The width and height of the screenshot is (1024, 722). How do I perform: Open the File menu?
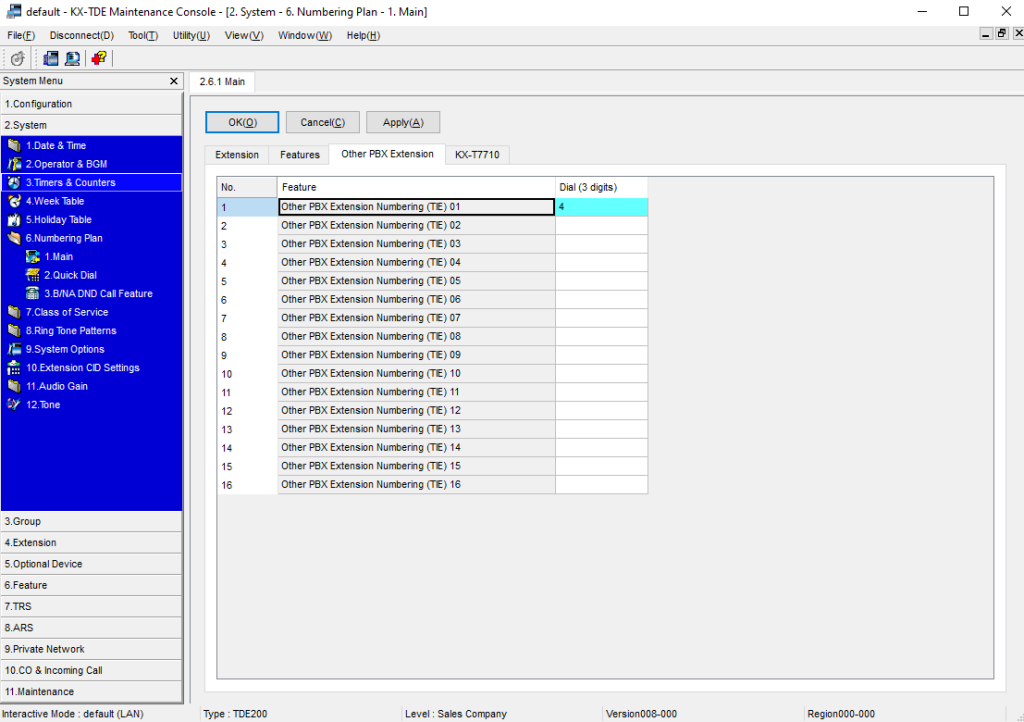(21, 35)
